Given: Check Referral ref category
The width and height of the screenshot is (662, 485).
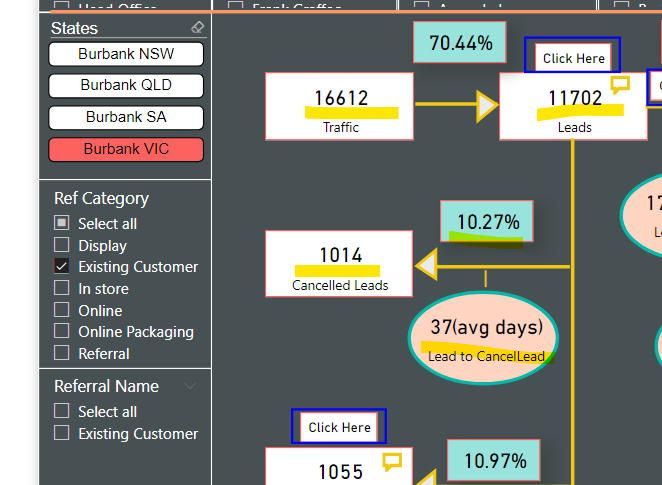Looking at the screenshot, I should [x=62, y=353].
